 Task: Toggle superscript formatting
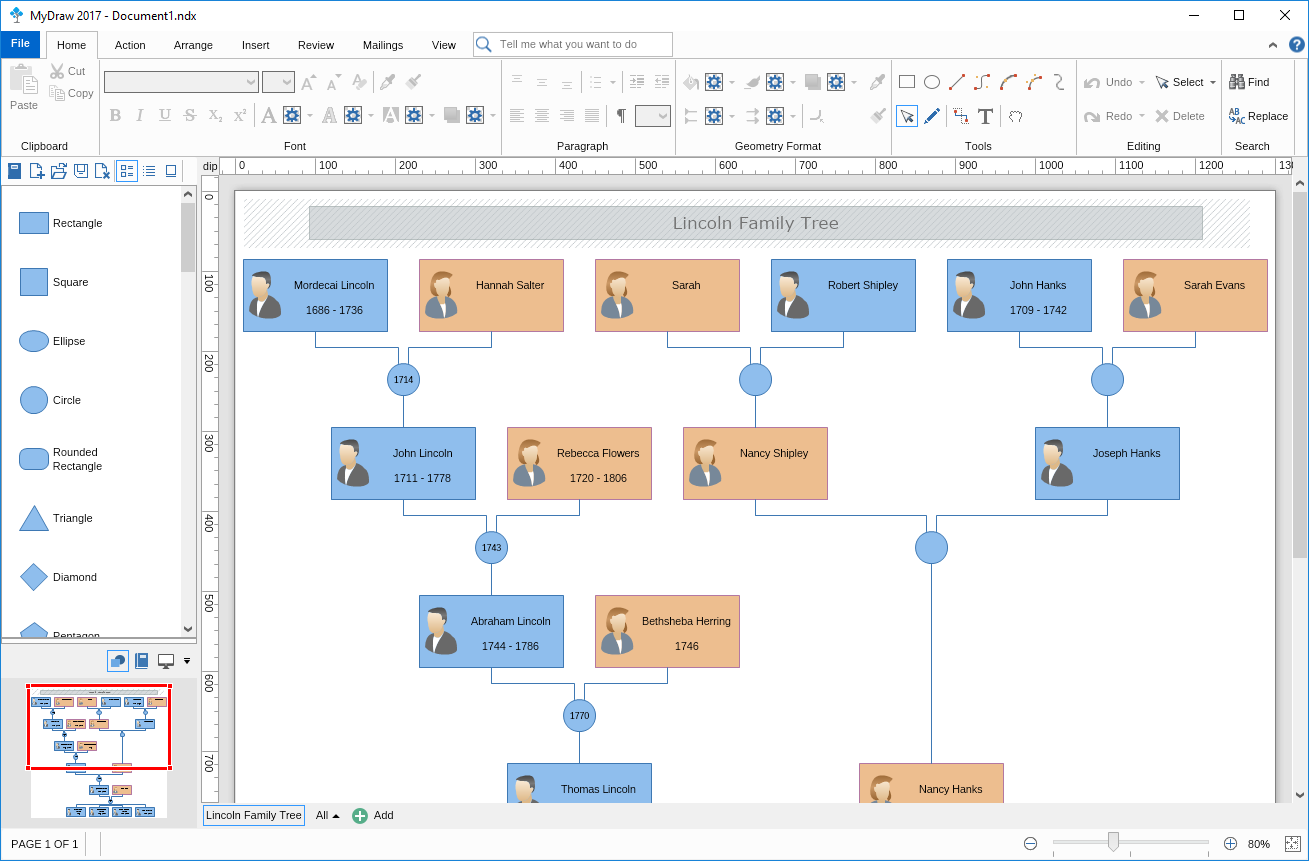[240, 116]
